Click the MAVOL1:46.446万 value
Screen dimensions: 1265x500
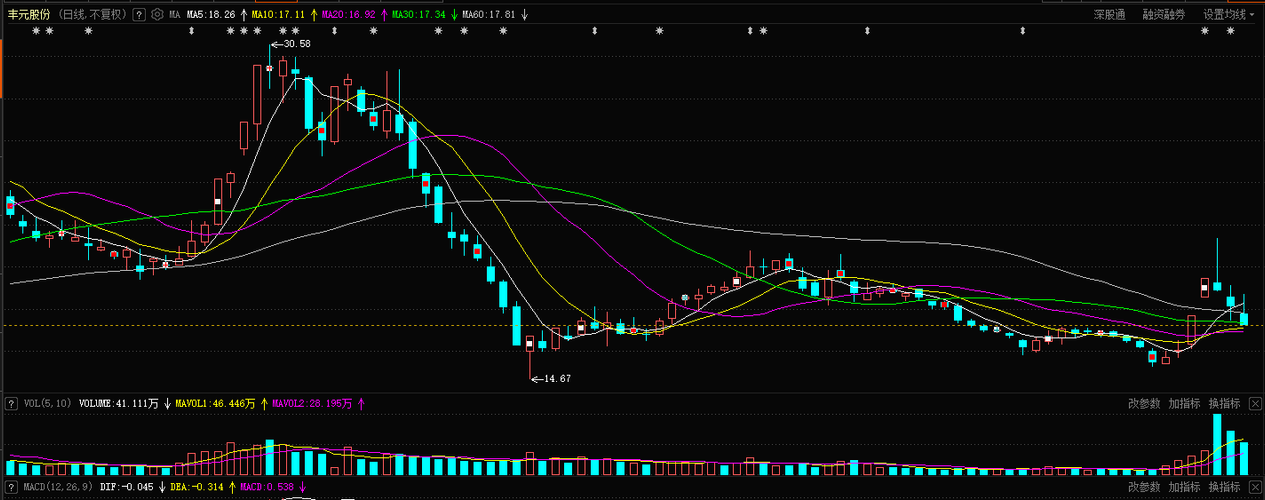215,404
